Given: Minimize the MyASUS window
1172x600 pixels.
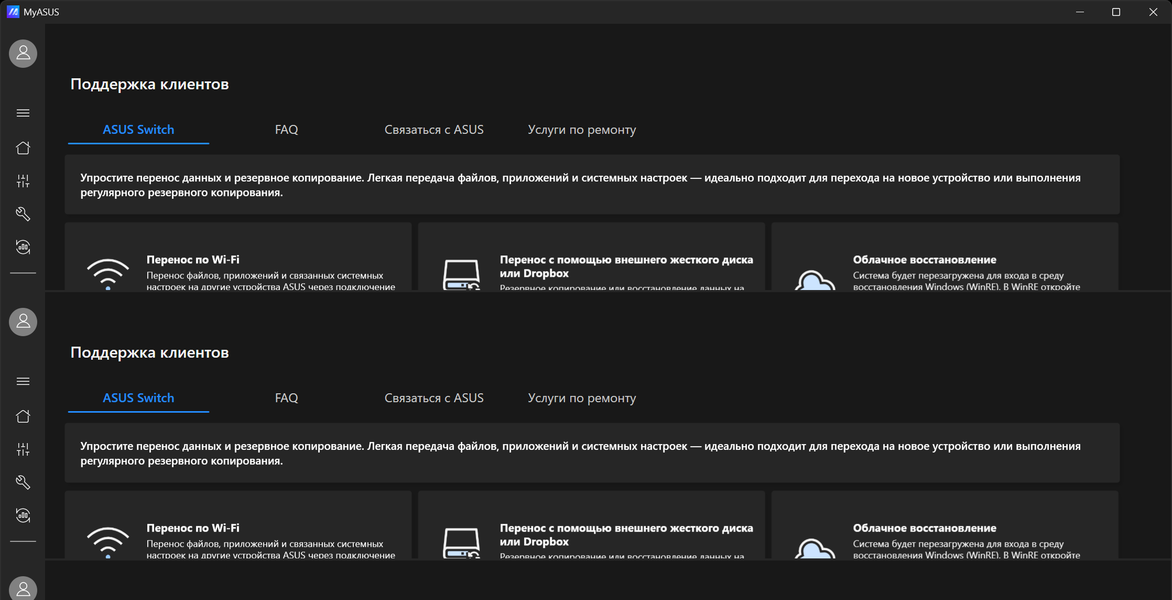Looking at the screenshot, I should (1080, 11).
